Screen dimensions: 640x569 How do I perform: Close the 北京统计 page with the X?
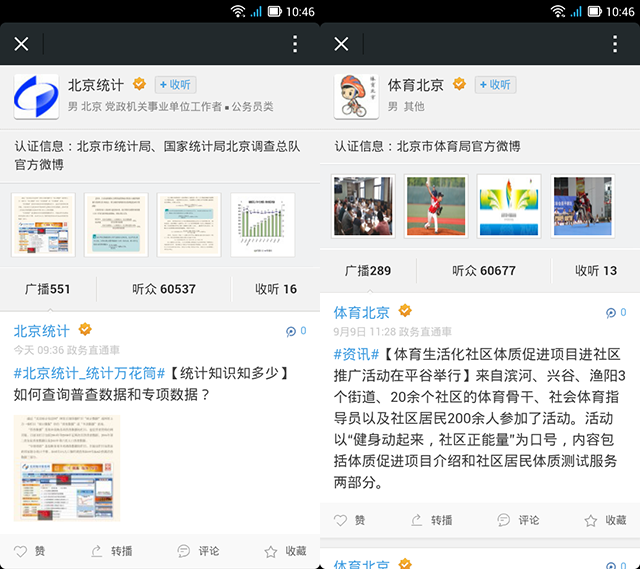coord(22,44)
